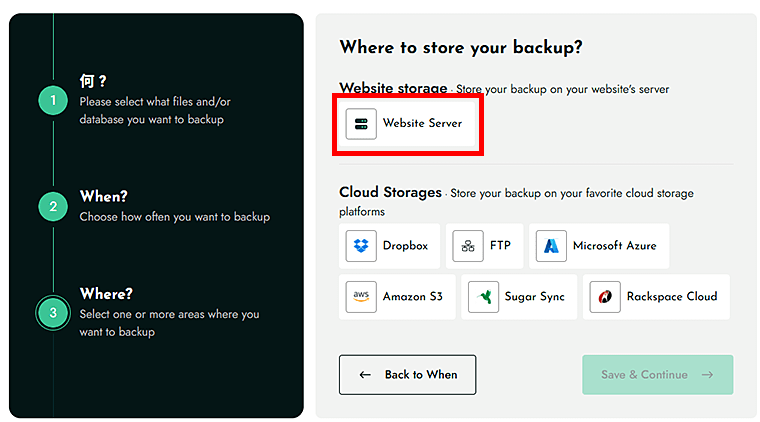
Task: Choose Dropbox as backup destination
Action: [391, 246]
